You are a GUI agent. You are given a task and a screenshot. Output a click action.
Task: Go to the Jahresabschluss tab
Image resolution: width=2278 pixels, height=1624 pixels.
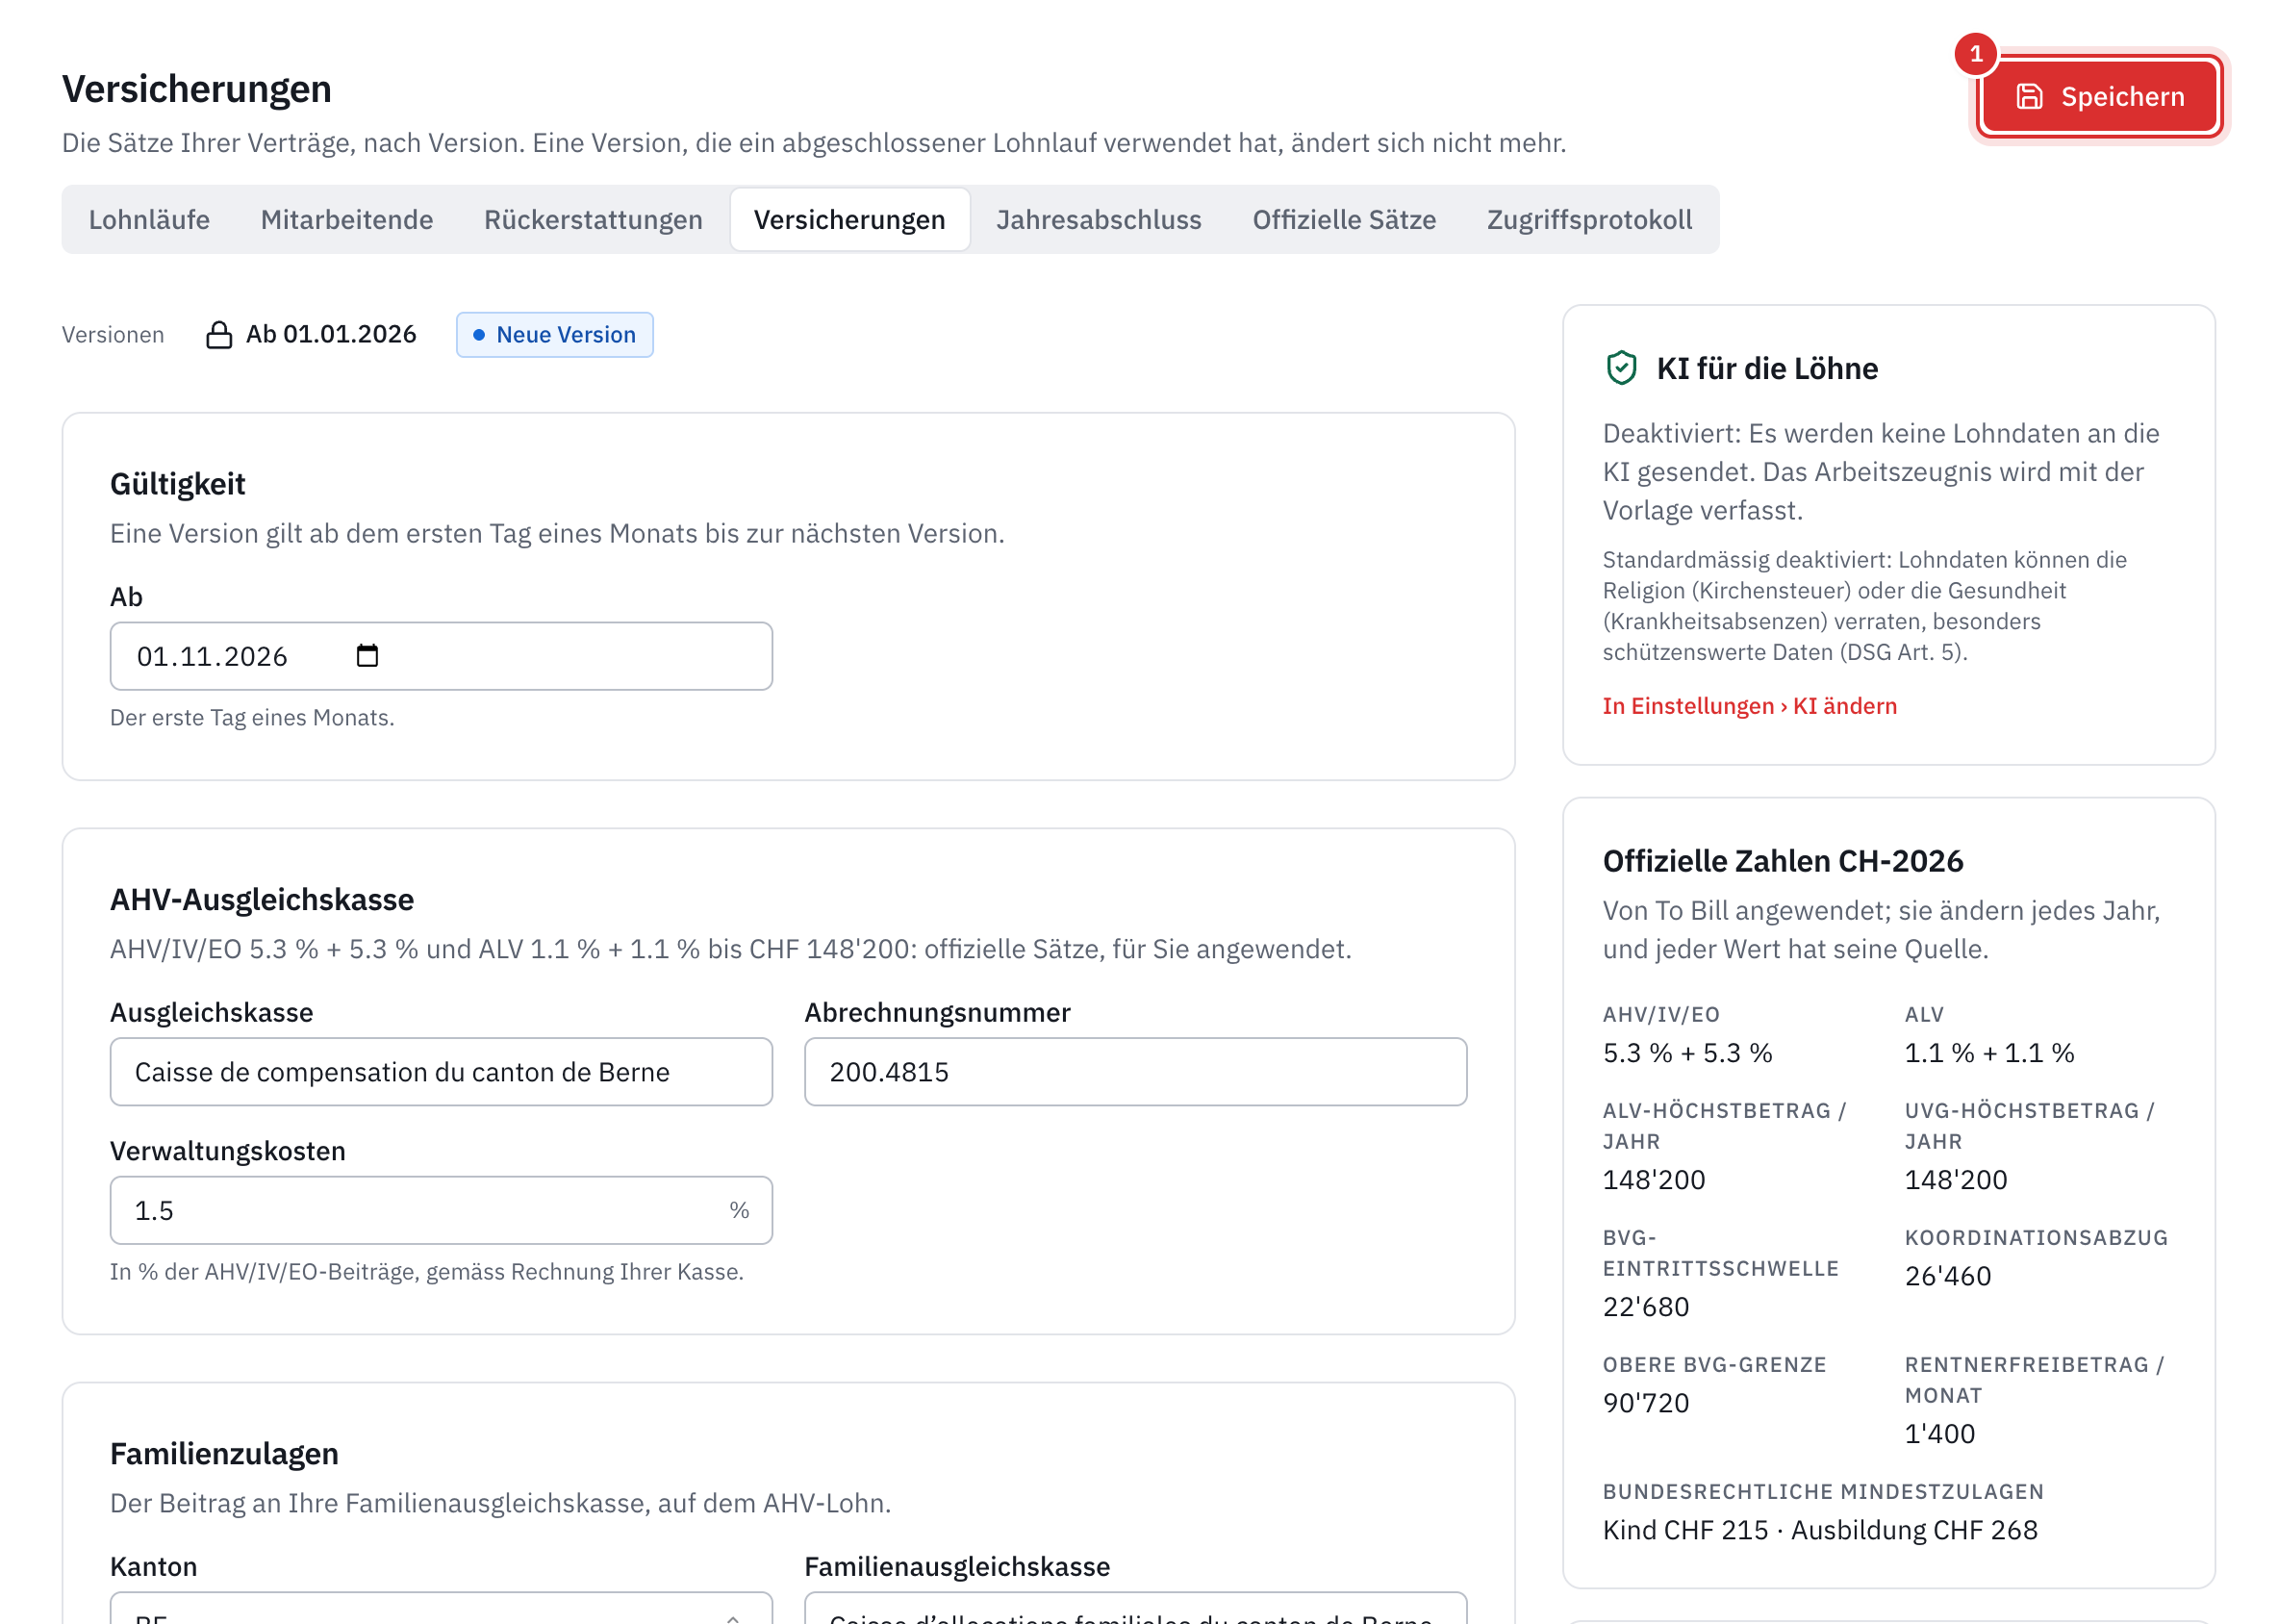point(1098,219)
